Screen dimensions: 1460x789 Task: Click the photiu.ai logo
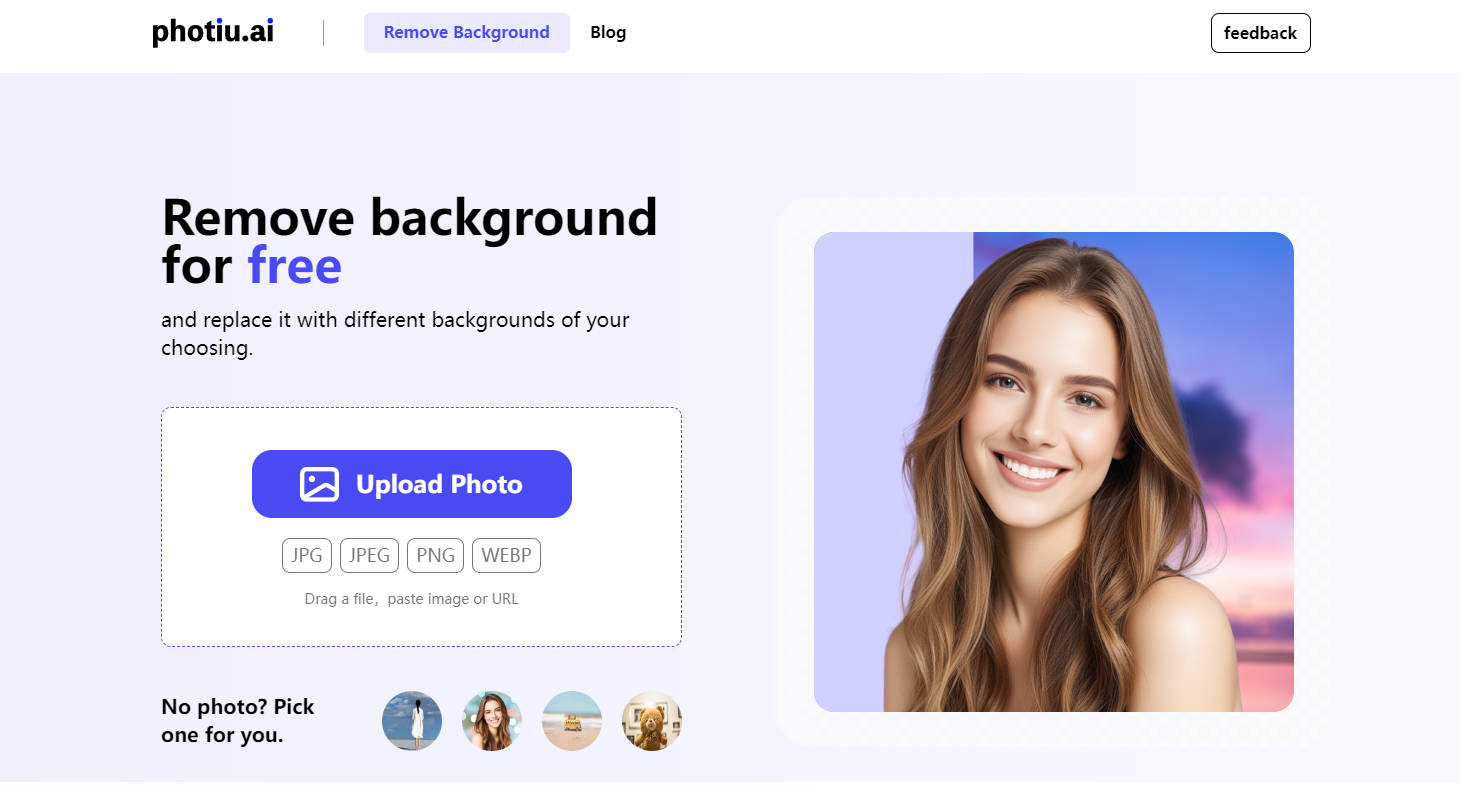[212, 32]
